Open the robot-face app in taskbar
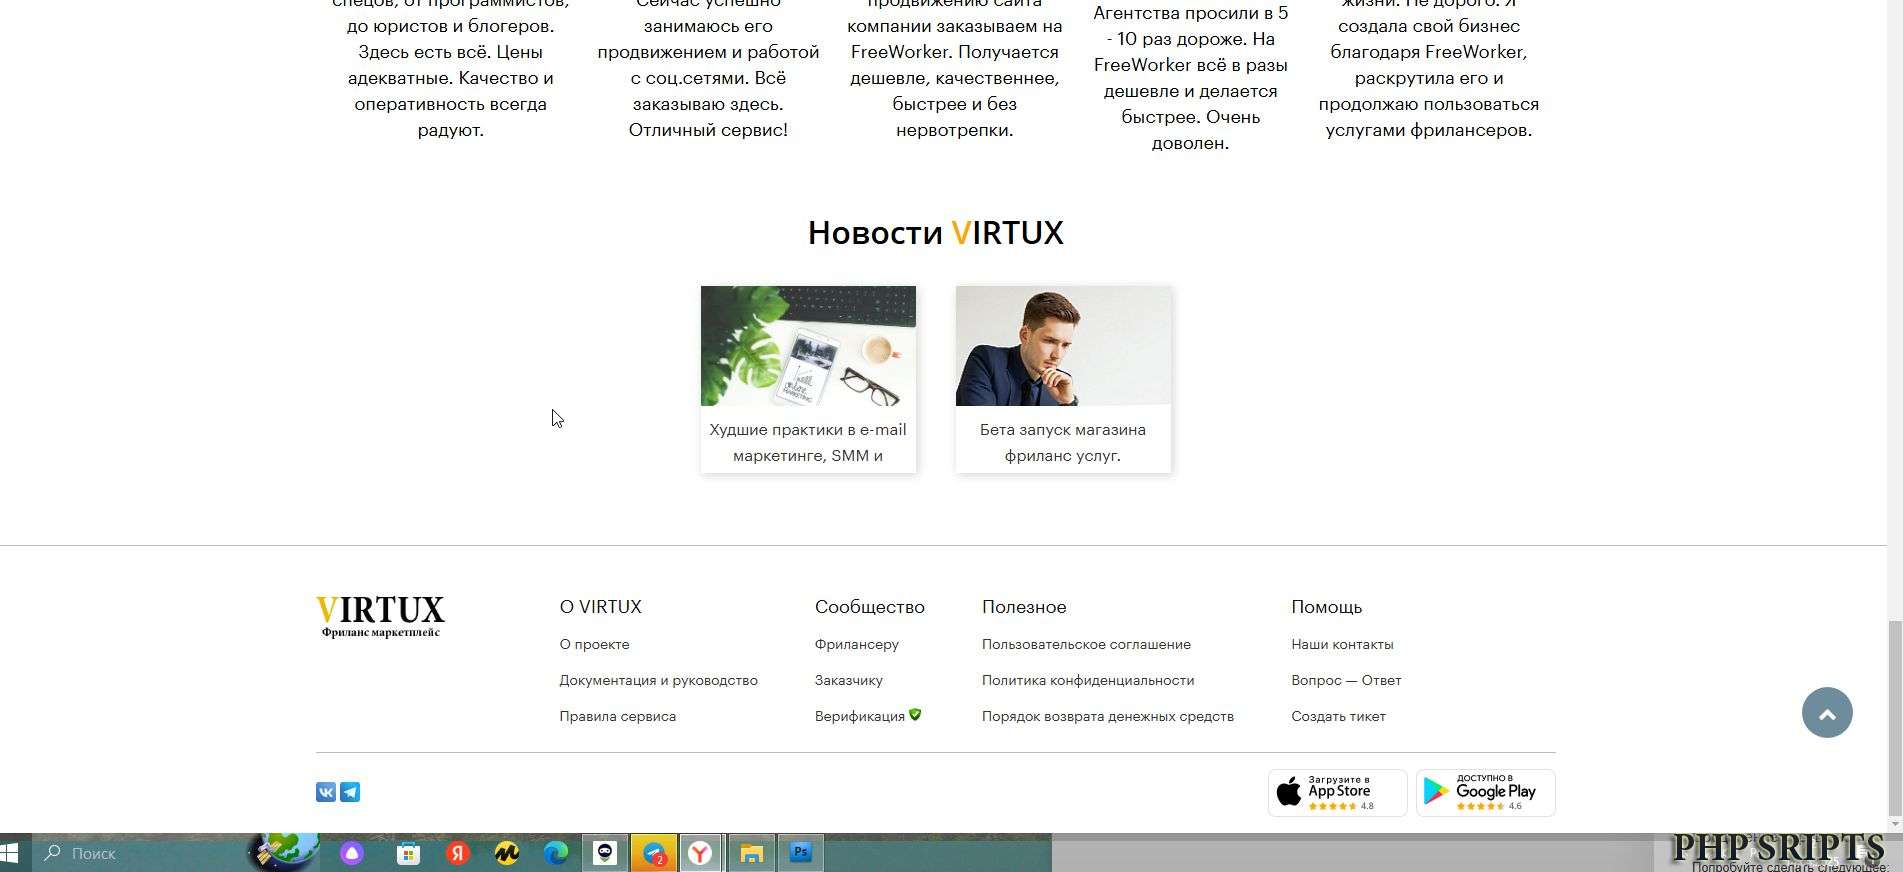The height and width of the screenshot is (872, 1903). (605, 853)
